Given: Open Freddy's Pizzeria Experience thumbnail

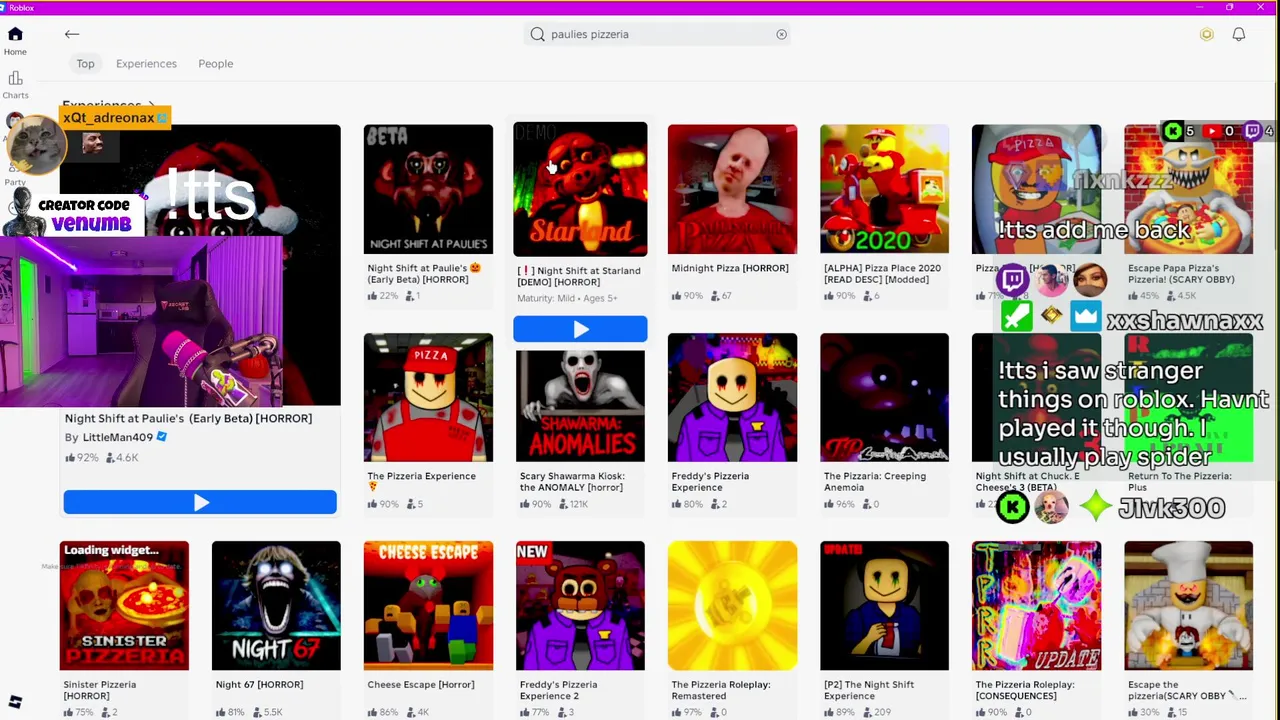Looking at the screenshot, I should coord(732,397).
